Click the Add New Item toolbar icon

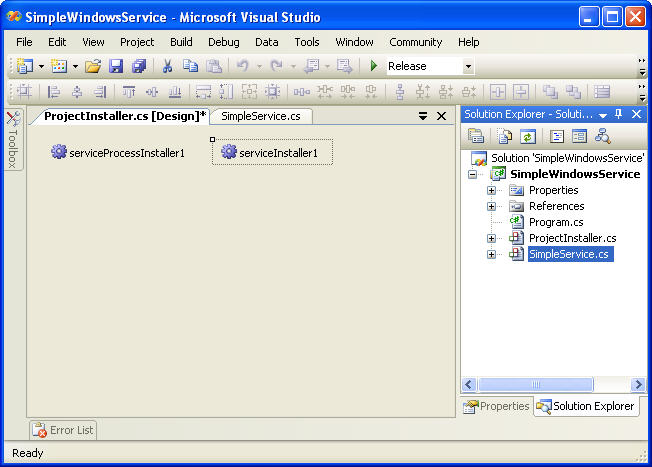[x=59, y=66]
